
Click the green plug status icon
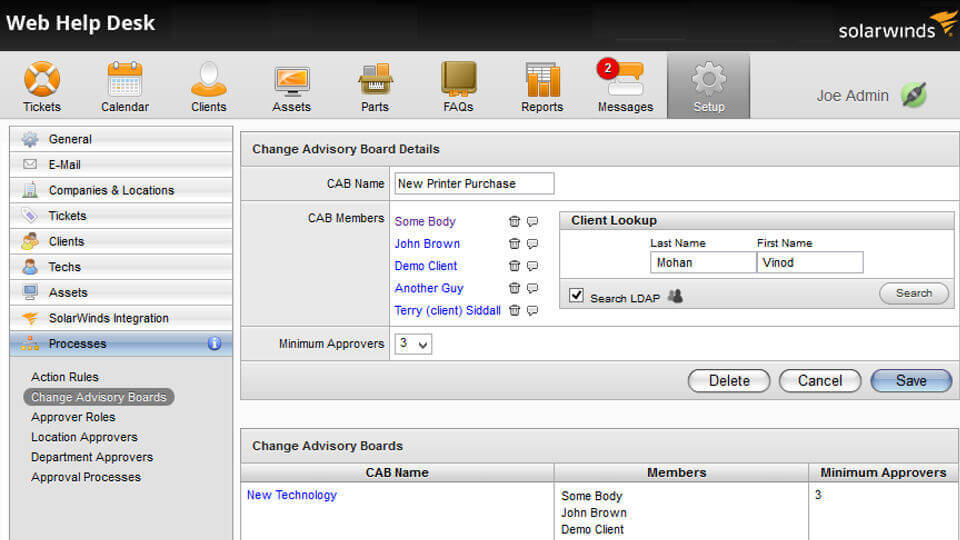(x=913, y=95)
